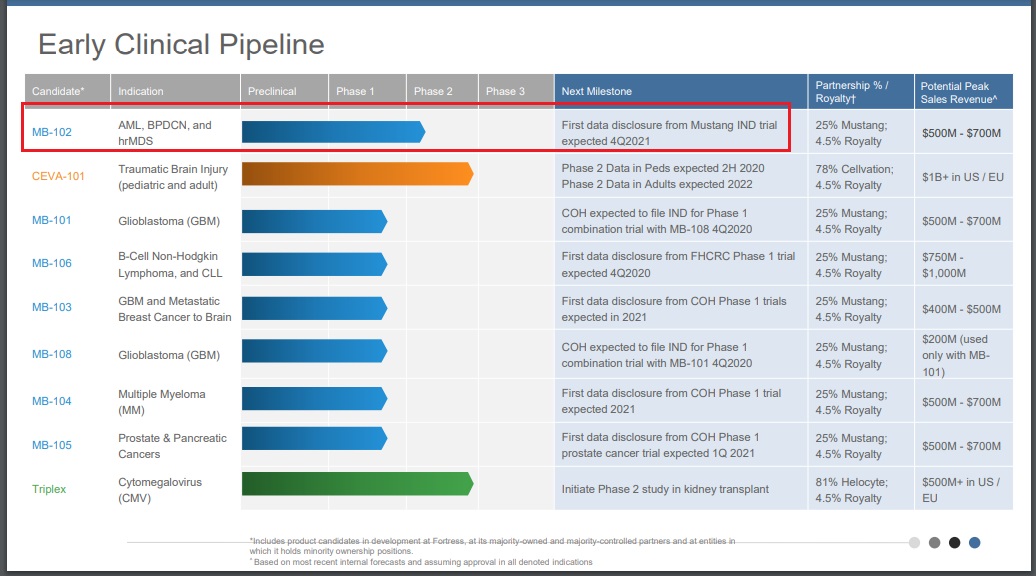Click the Triplex candidate name
The height and width of the screenshot is (580, 1036).
click(x=49, y=489)
